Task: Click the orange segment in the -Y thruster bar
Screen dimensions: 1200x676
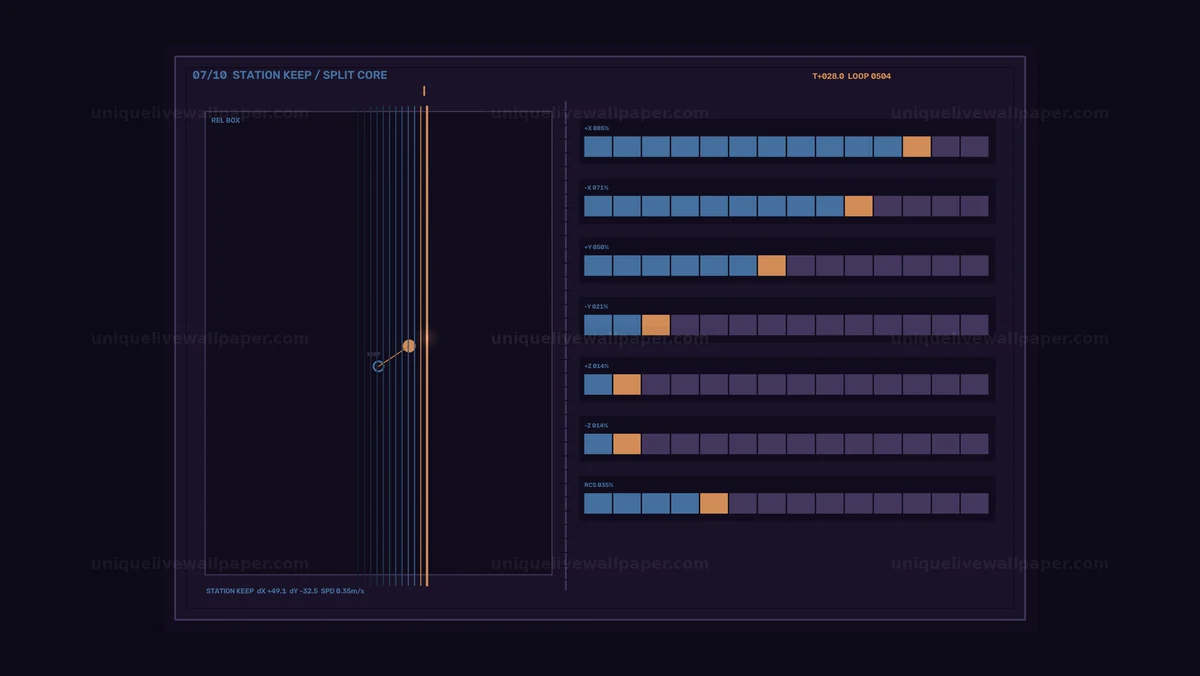Action: pos(656,325)
